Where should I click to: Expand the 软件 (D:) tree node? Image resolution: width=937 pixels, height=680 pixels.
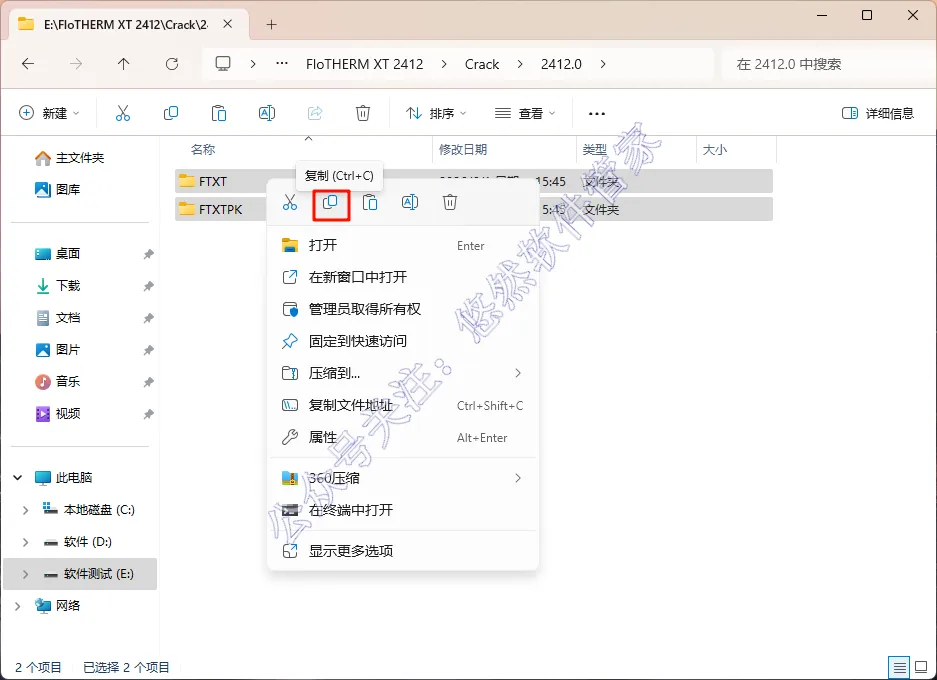tap(25, 542)
